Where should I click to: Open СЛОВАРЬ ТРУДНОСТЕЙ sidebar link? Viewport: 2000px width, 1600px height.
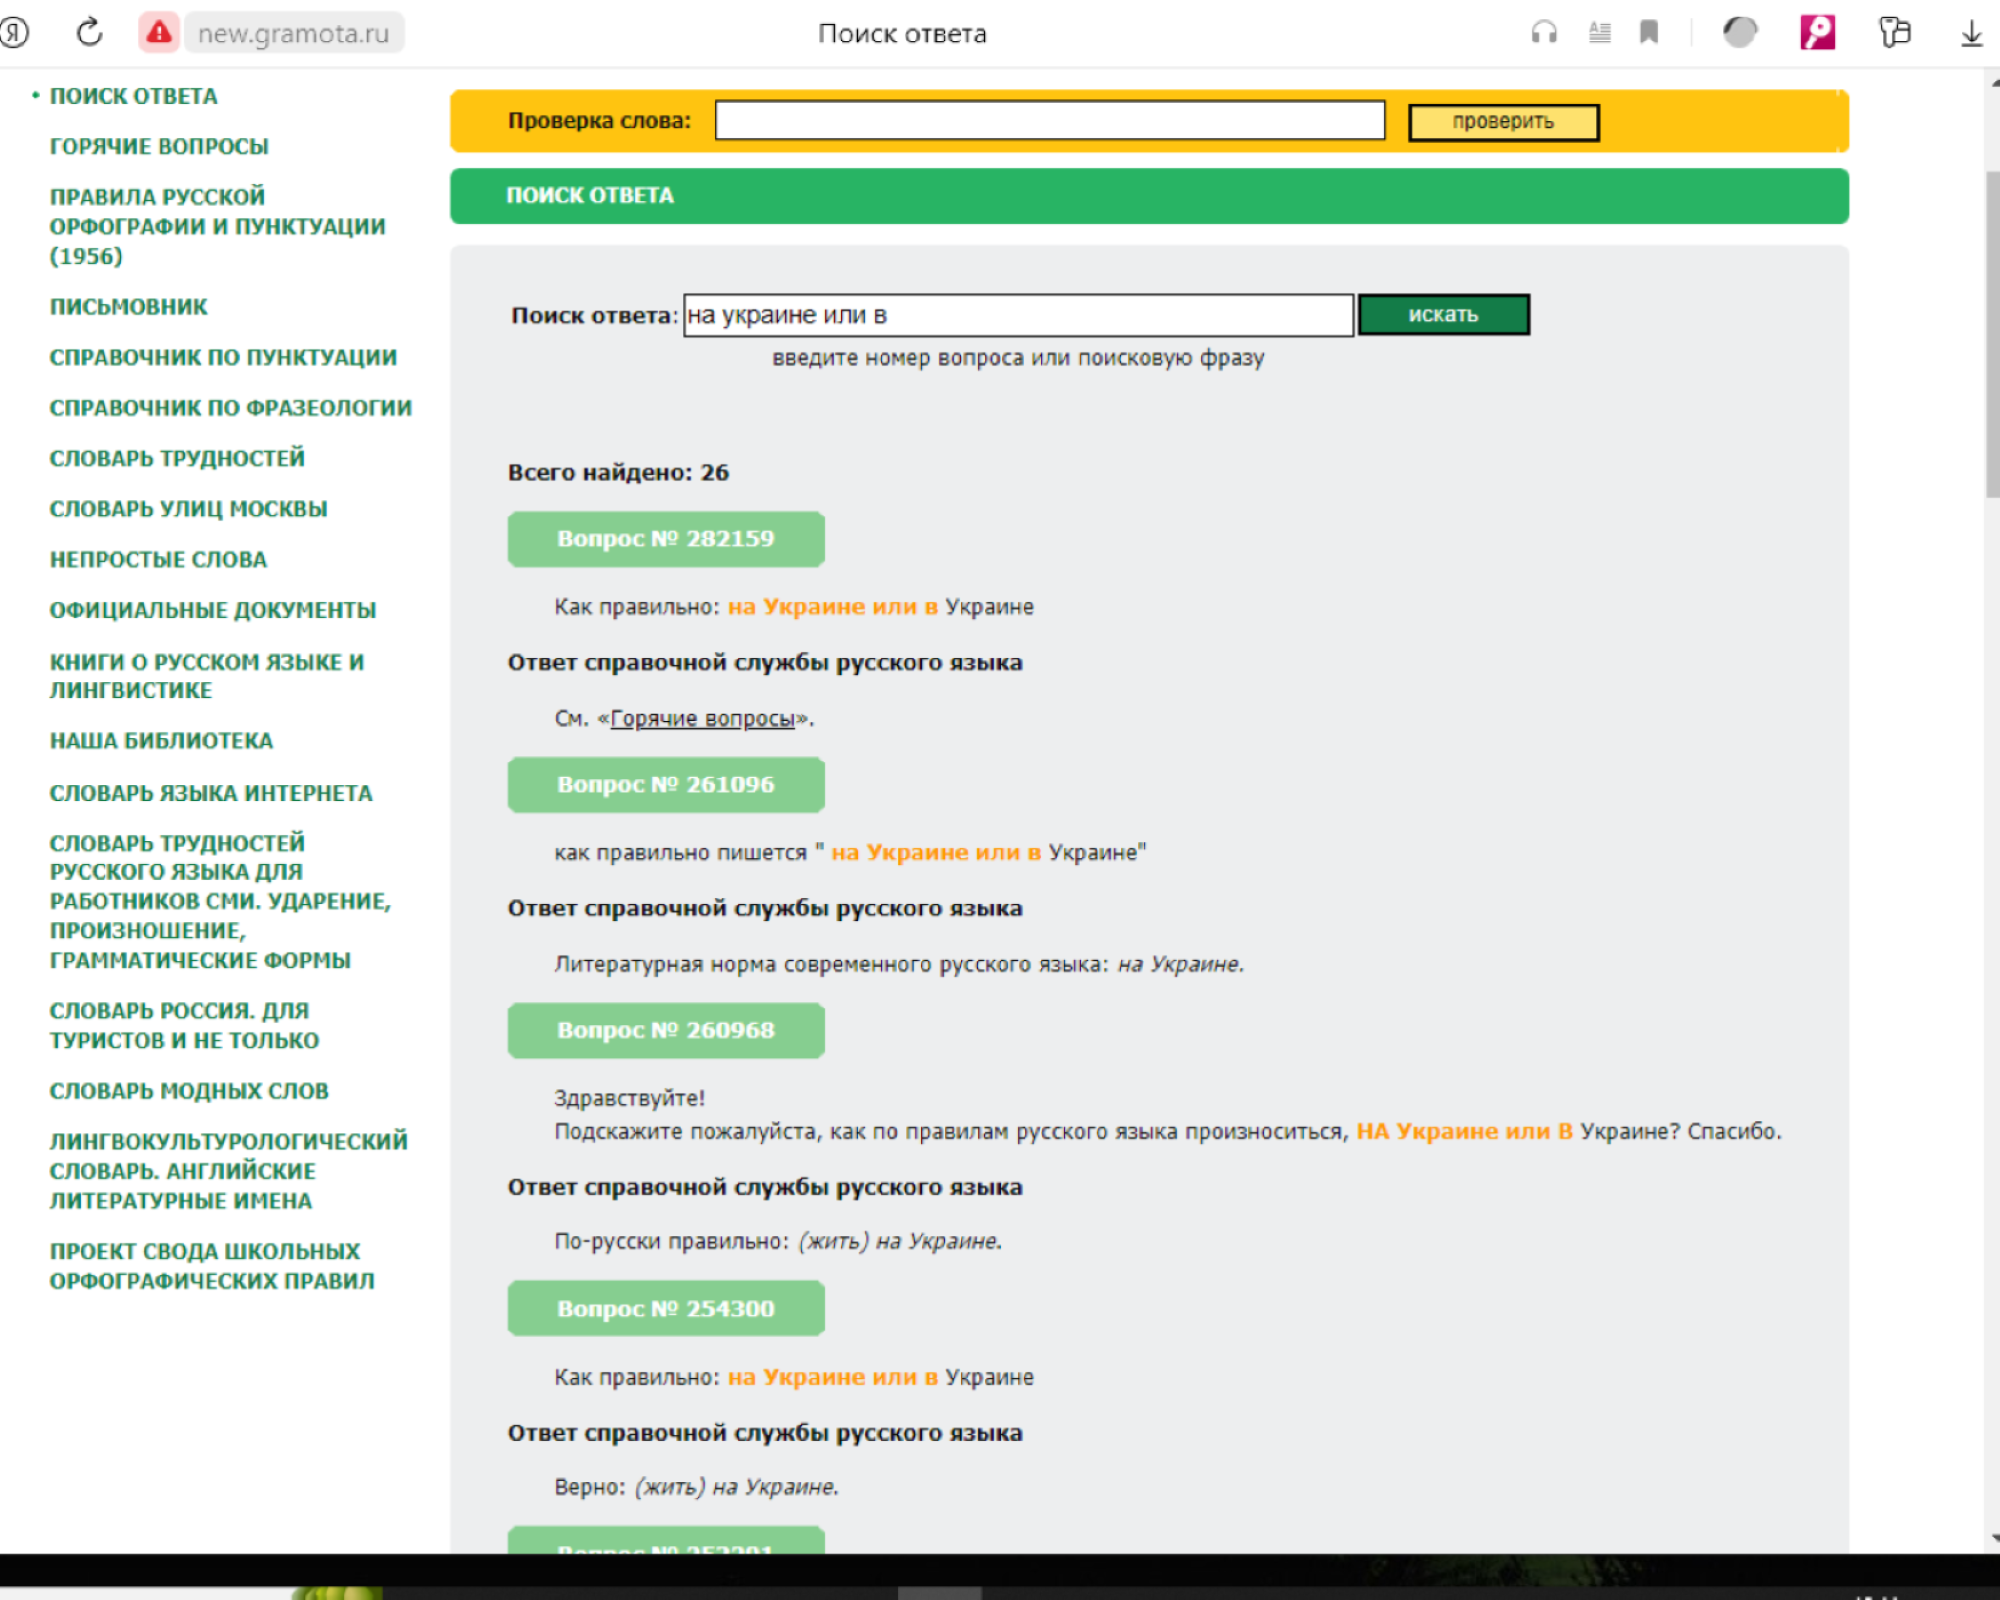pos(177,458)
